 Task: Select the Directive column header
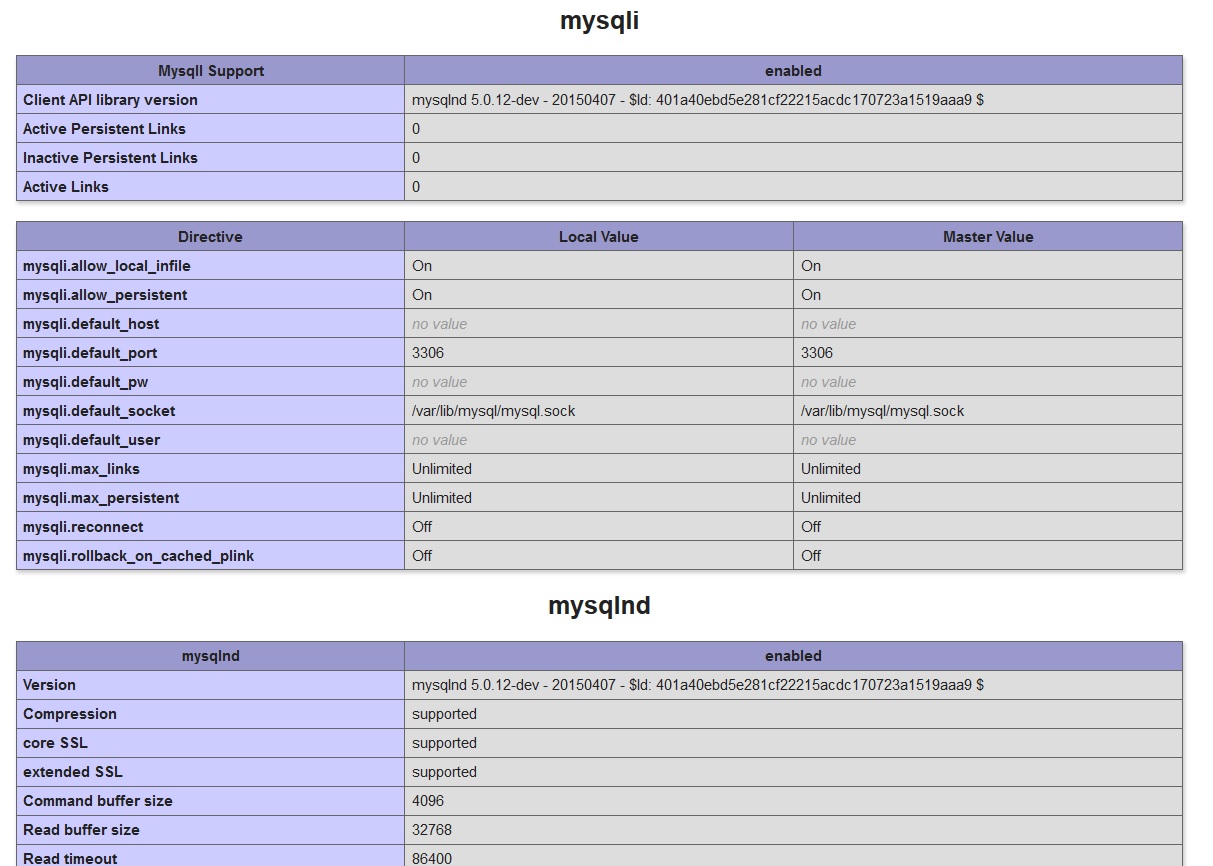(x=209, y=237)
